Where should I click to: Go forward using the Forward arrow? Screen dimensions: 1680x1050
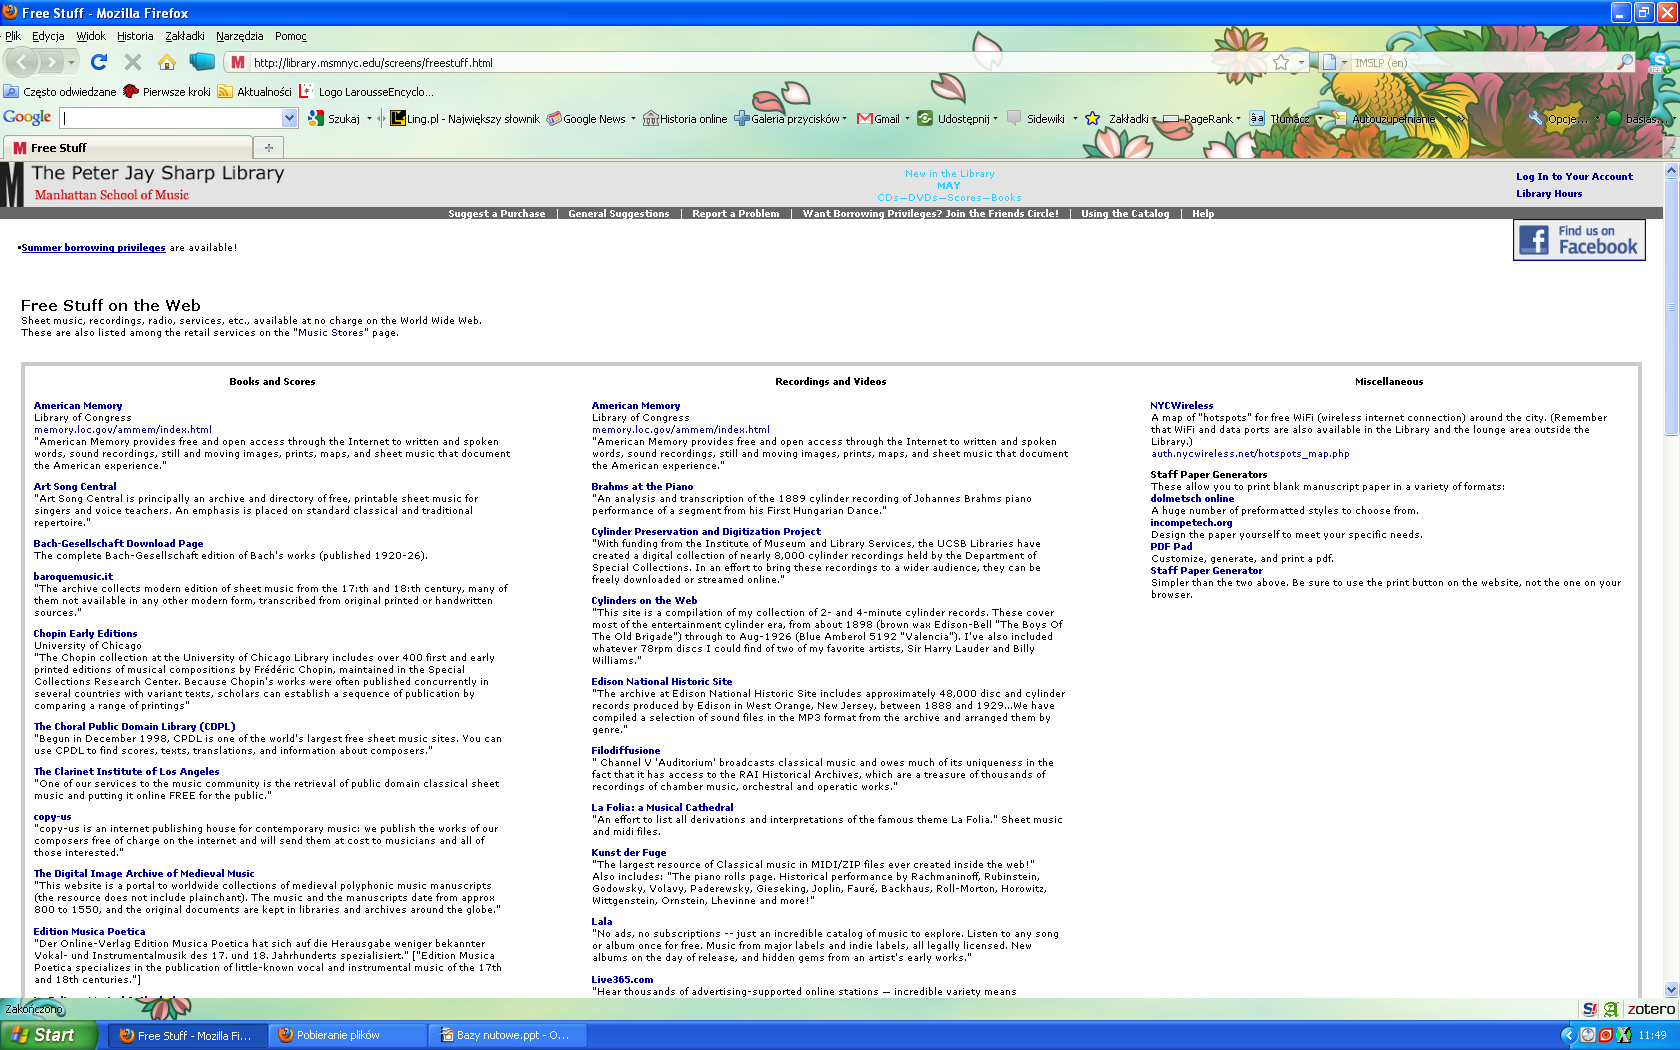pyautogui.click(x=51, y=62)
